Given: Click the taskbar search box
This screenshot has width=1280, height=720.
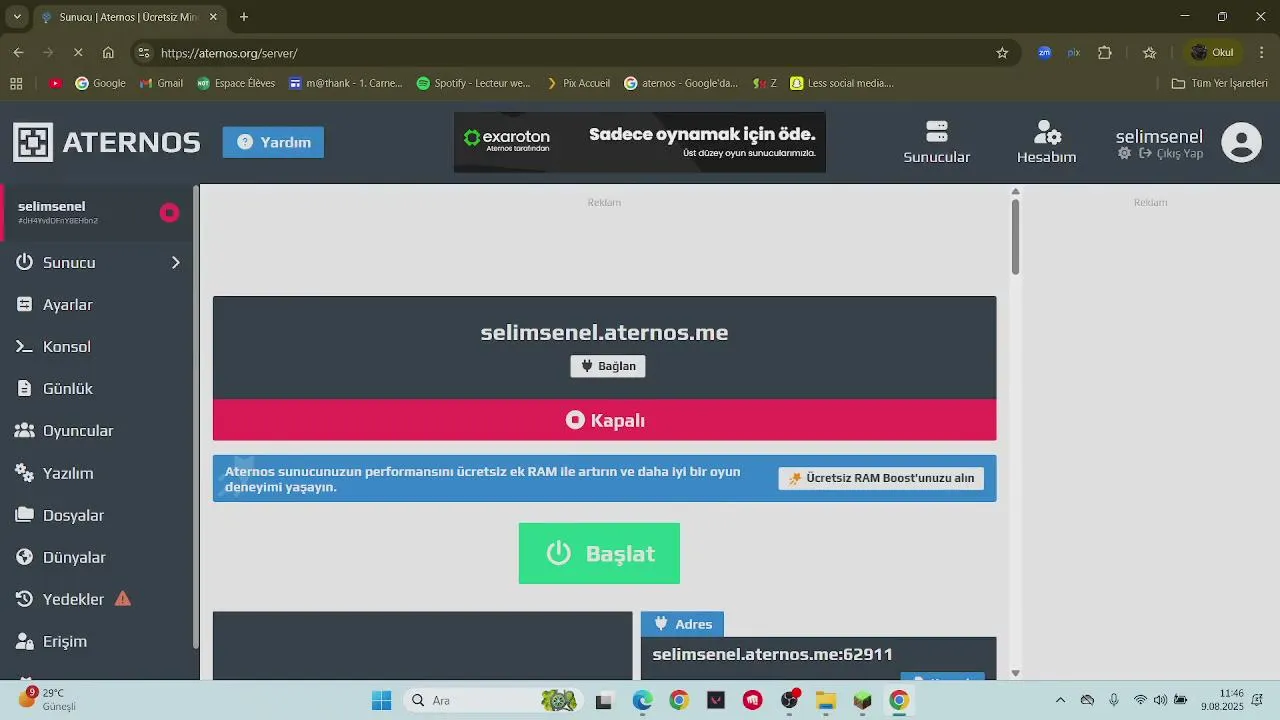Looking at the screenshot, I should 493,700.
